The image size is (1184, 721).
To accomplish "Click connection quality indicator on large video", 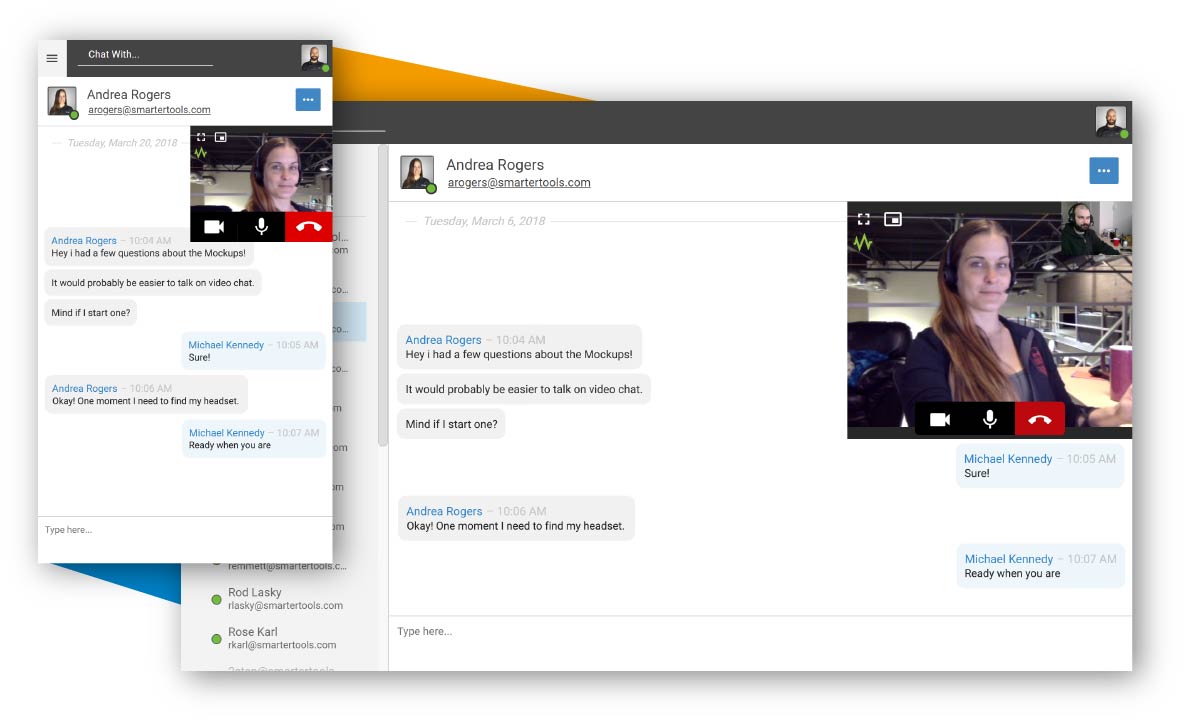I will (x=863, y=243).
